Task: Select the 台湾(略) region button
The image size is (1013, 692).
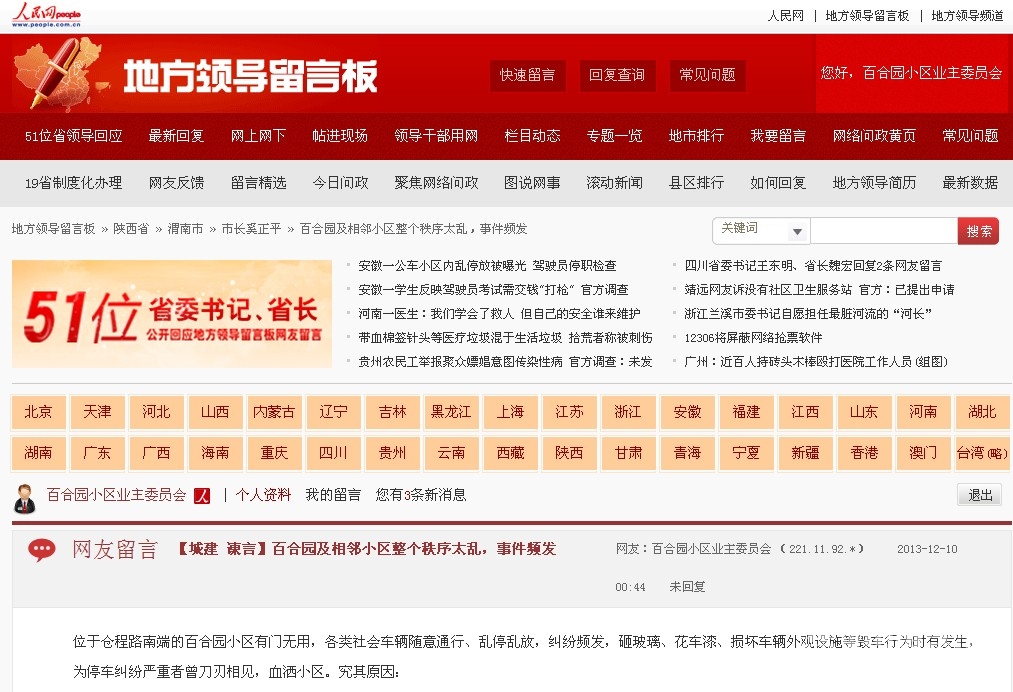Action: click(x=982, y=453)
